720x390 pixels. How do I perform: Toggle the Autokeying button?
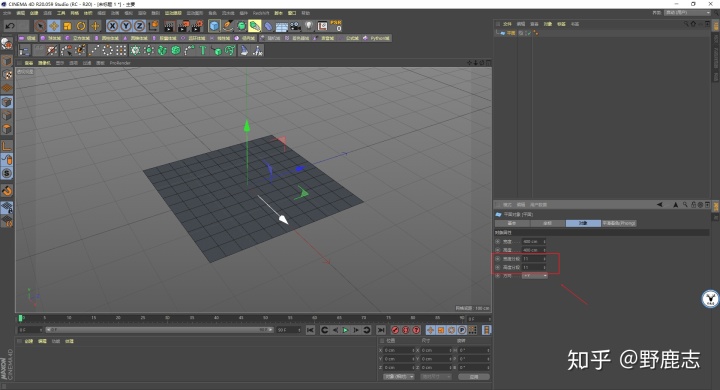click(406, 330)
